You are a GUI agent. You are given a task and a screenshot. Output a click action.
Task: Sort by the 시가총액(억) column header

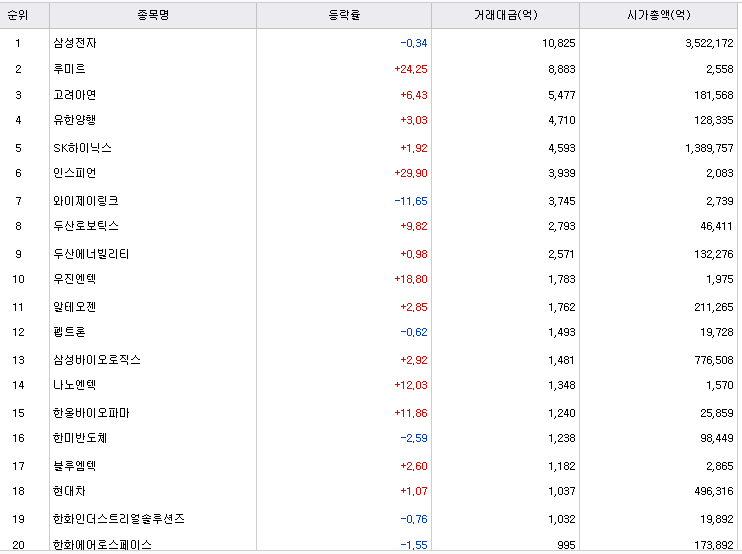pos(659,15)
